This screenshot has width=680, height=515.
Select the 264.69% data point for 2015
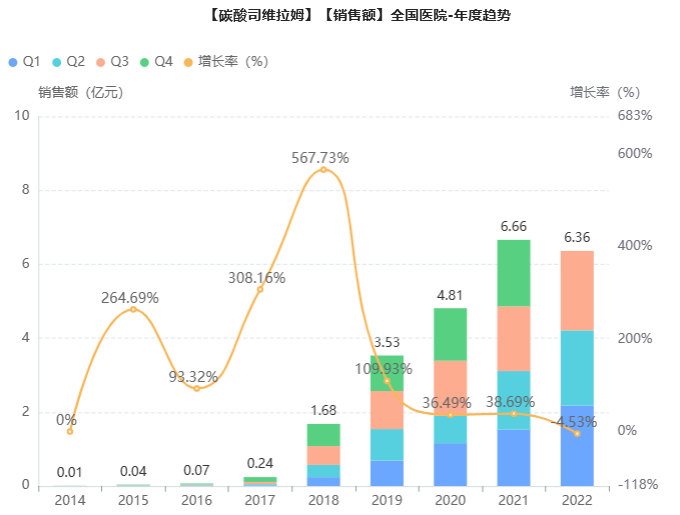coord(133,309)
